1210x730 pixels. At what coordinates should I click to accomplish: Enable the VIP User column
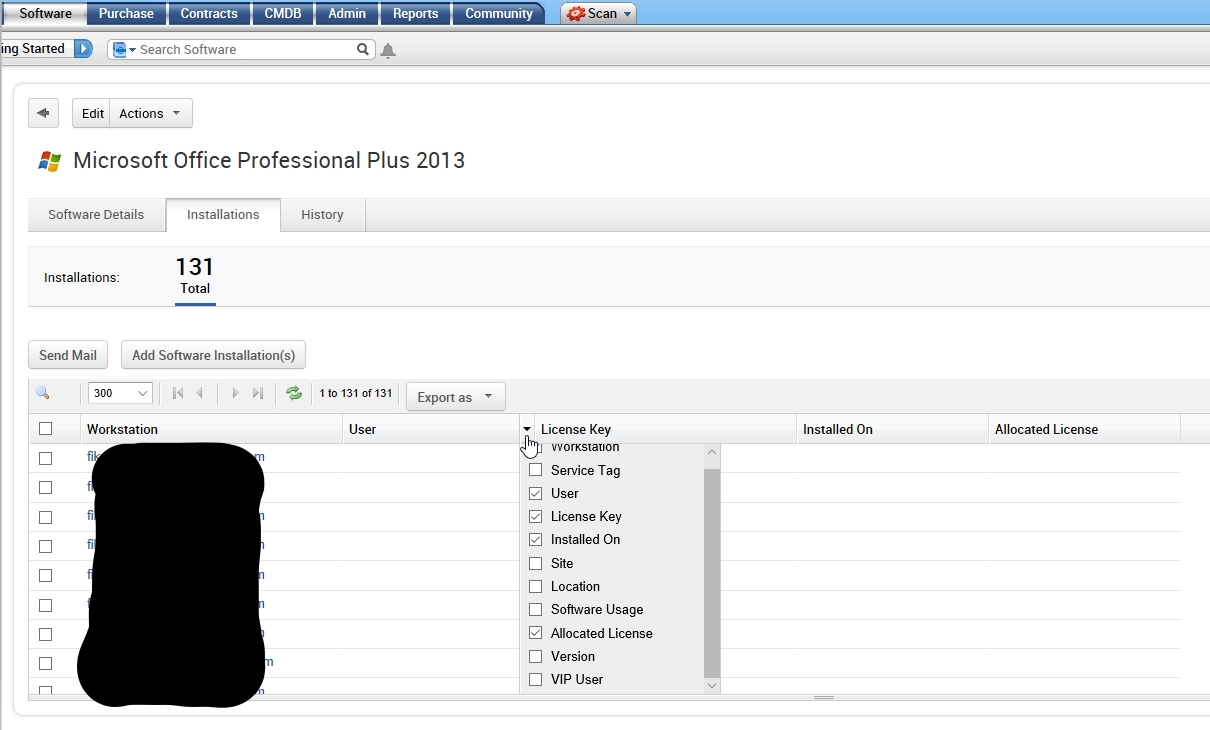[x=536, y=679]
